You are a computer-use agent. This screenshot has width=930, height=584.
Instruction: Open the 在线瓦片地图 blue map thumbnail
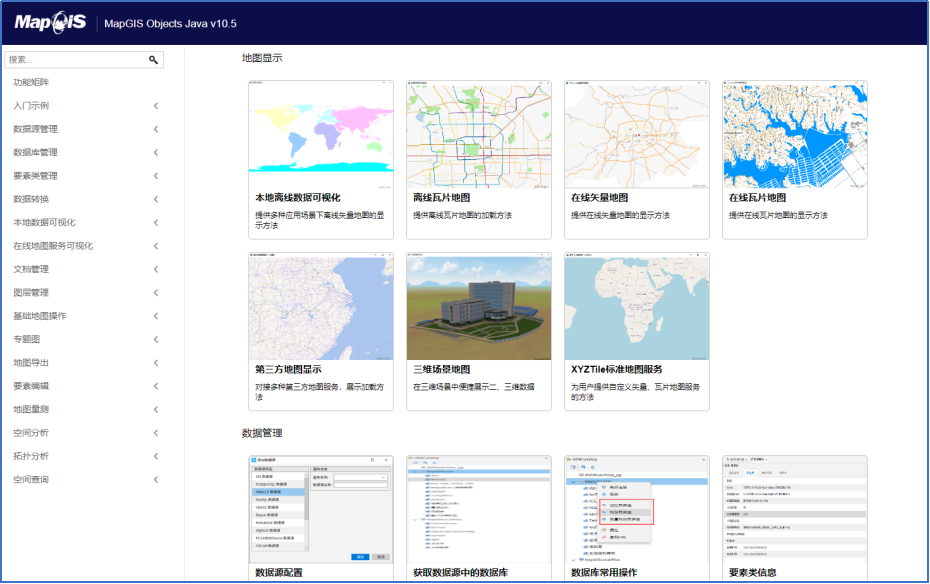[x=795, y=135]
